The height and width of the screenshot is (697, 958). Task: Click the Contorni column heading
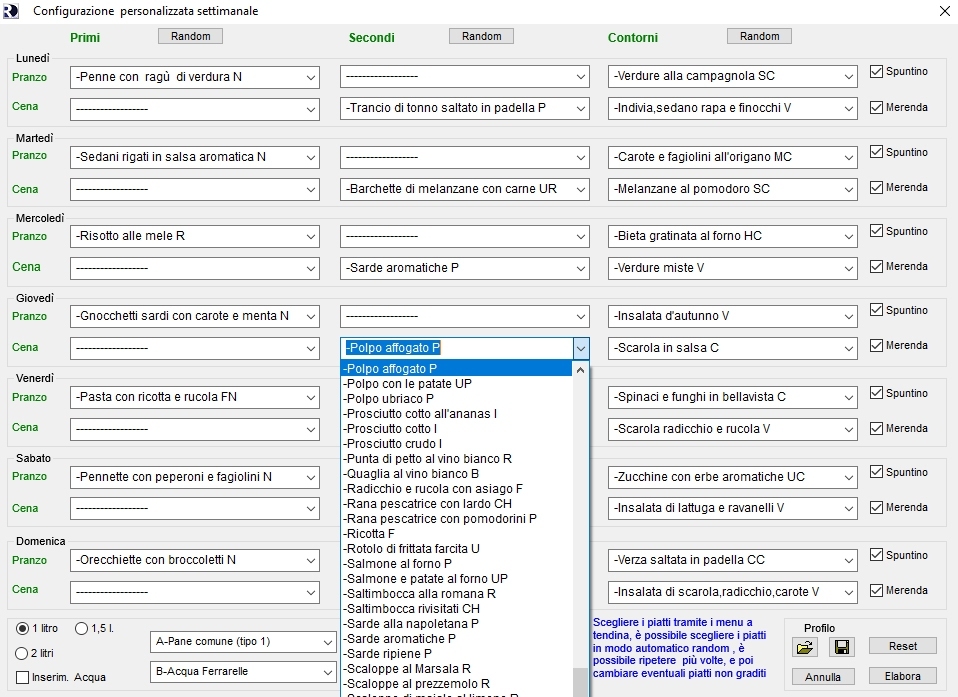coord(633,38)
